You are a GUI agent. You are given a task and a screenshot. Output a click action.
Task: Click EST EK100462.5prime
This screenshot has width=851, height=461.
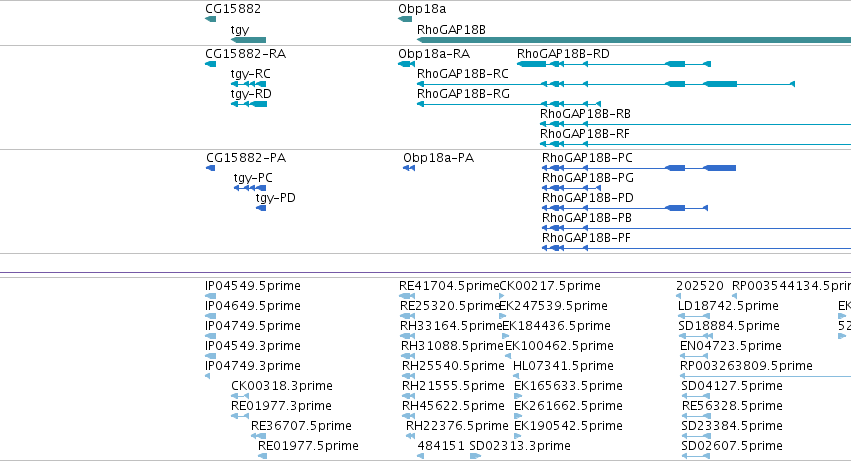[560, 346]
